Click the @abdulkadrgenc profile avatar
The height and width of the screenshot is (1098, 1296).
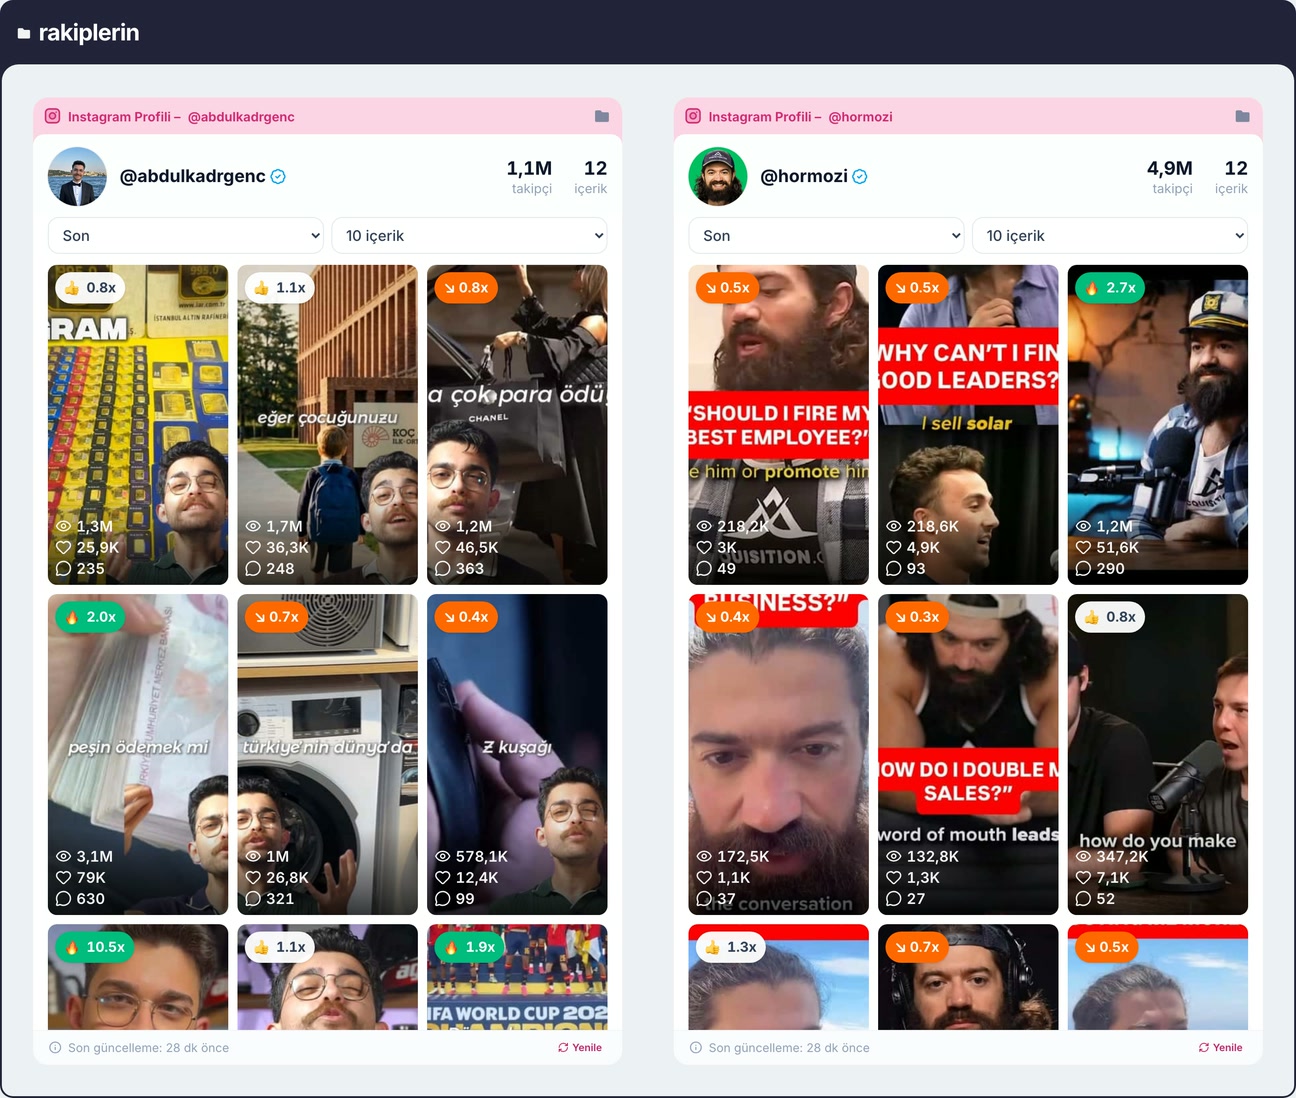tap(77, 177)
